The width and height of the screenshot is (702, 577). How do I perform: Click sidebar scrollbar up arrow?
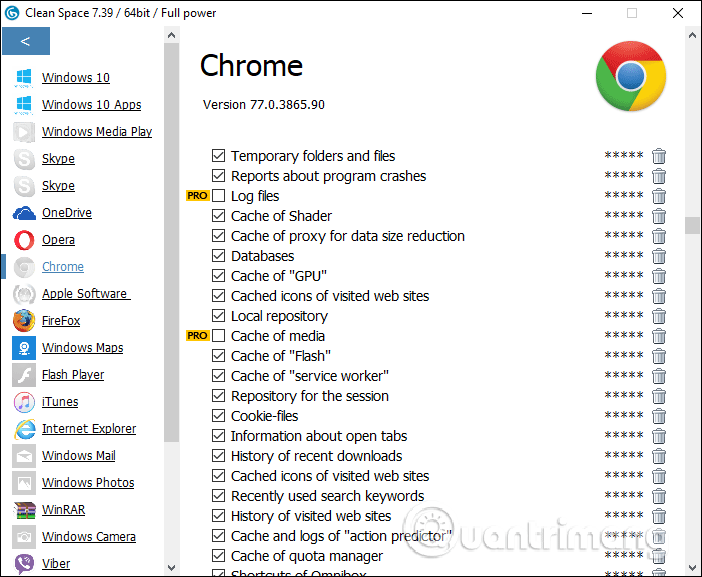point(171,35)
